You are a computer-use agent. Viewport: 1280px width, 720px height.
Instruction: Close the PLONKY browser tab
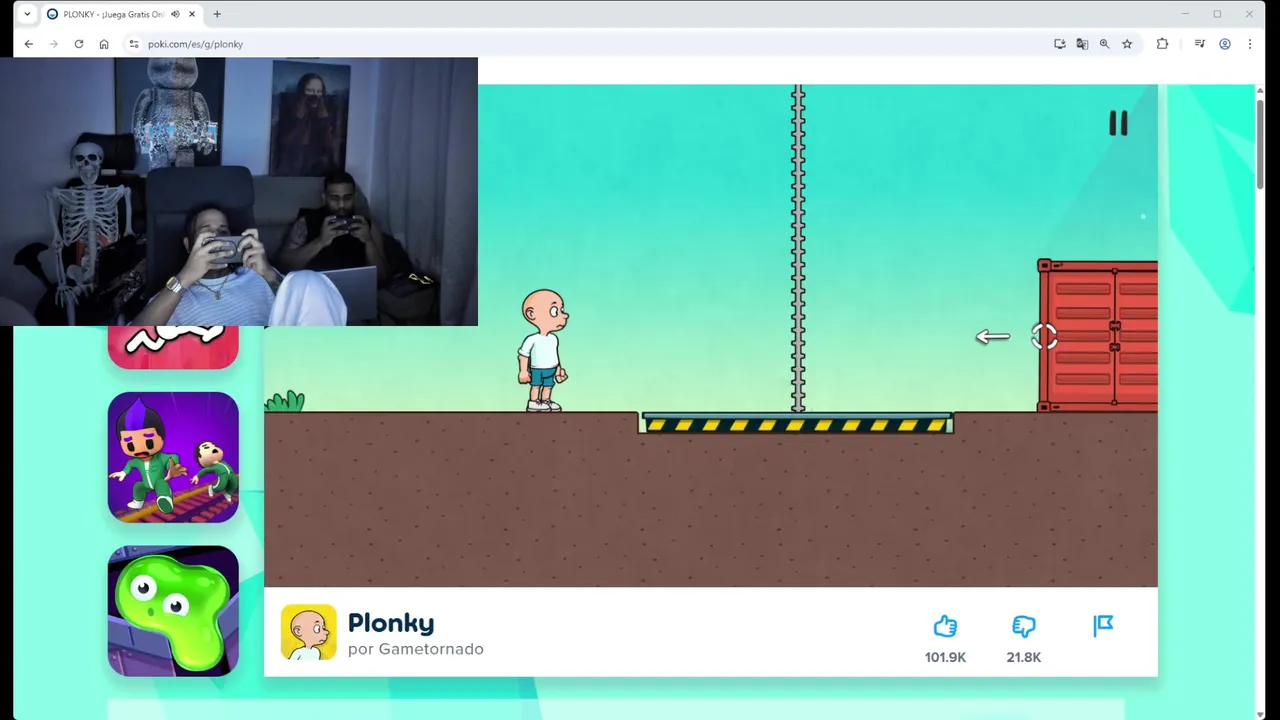pos(192,14)
